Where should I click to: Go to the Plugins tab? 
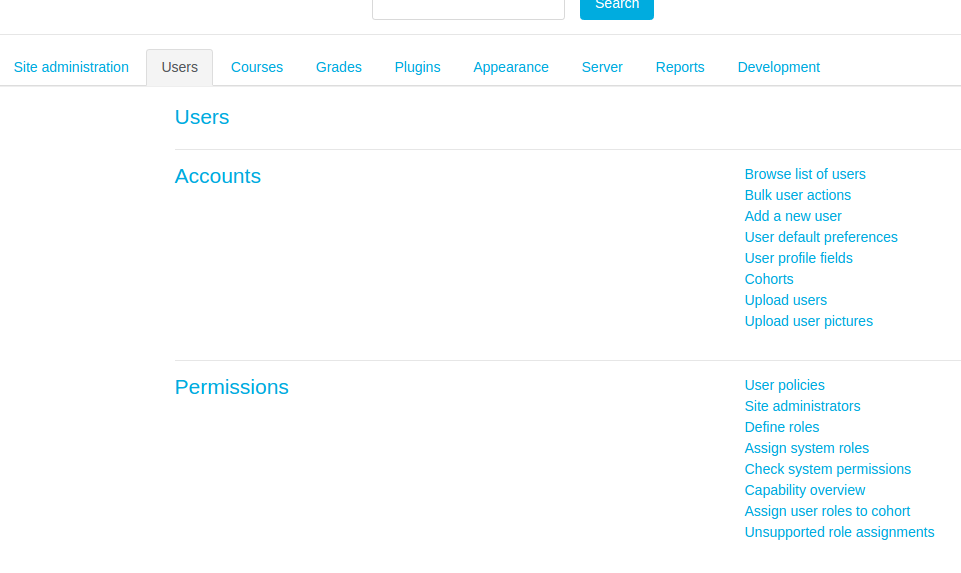(x=417, y=67)
